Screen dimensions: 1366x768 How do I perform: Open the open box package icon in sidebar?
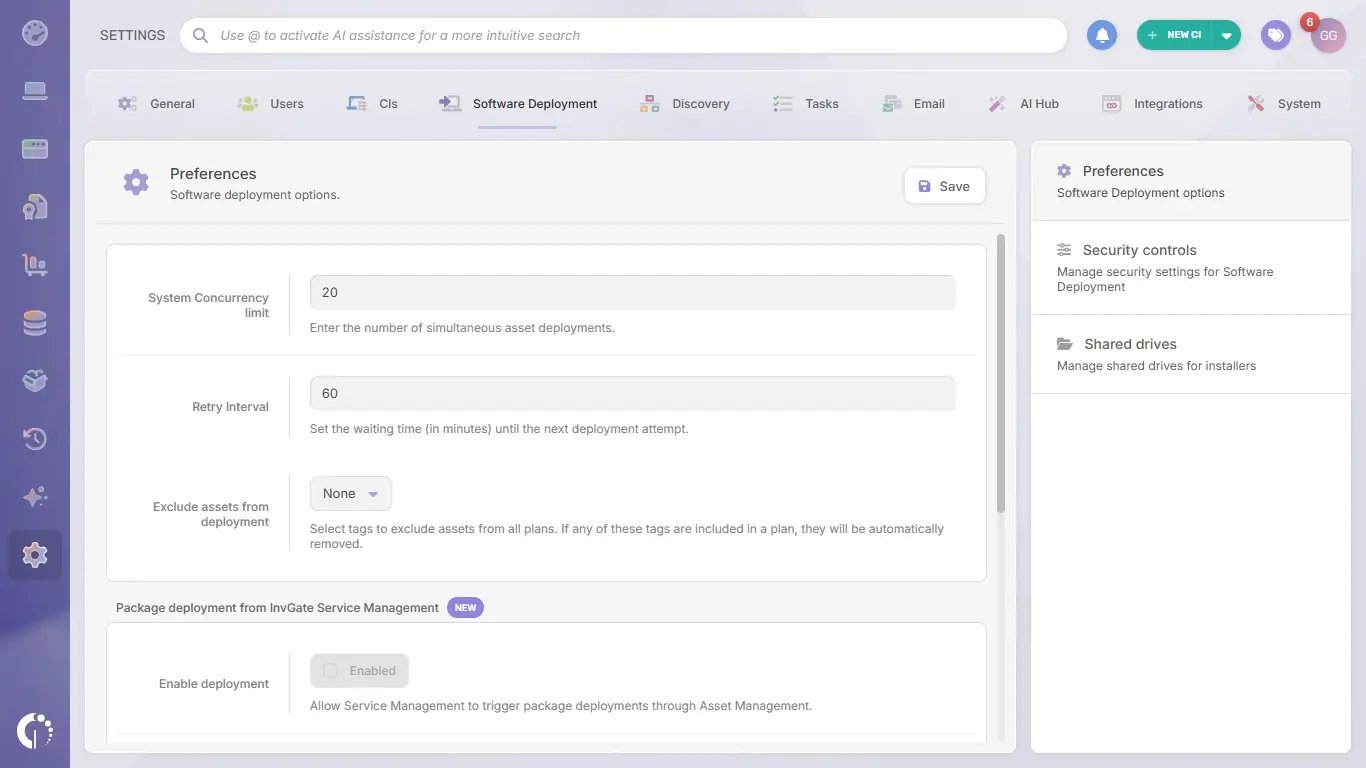tap(35, 381)
